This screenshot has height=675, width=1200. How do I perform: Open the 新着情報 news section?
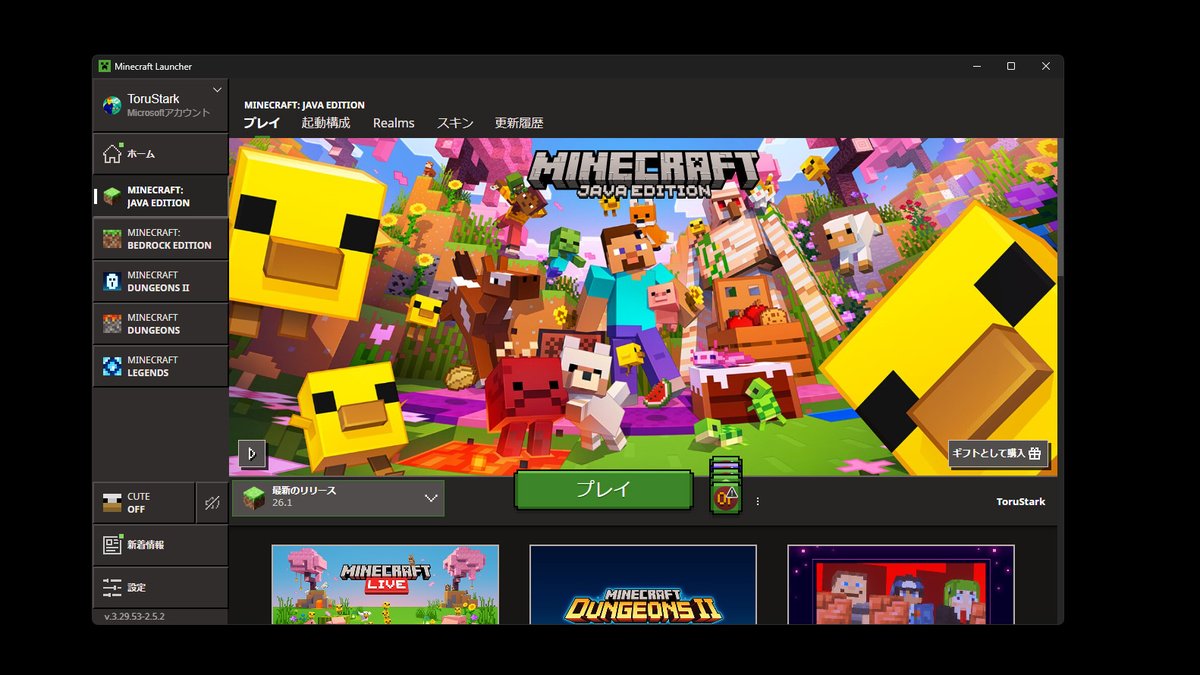click(x=160, y=545)
